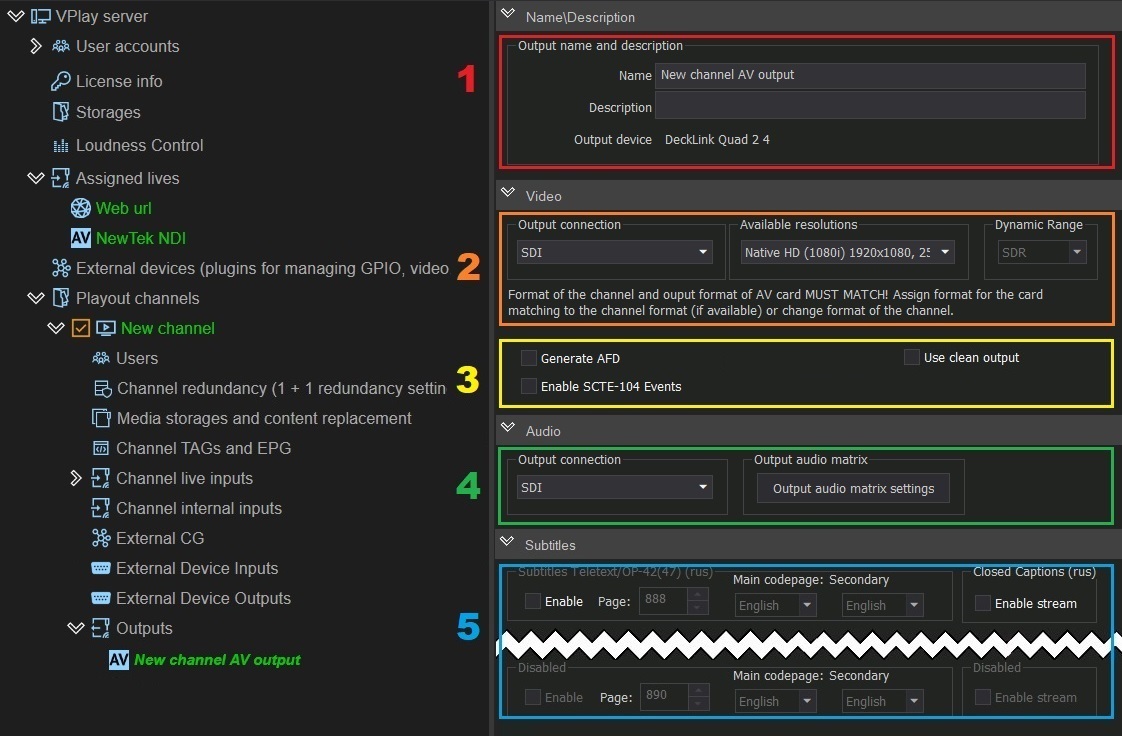Click the Description input field
The height and width of the screenshot is (736, 1122).
click(x=870, y=106)
